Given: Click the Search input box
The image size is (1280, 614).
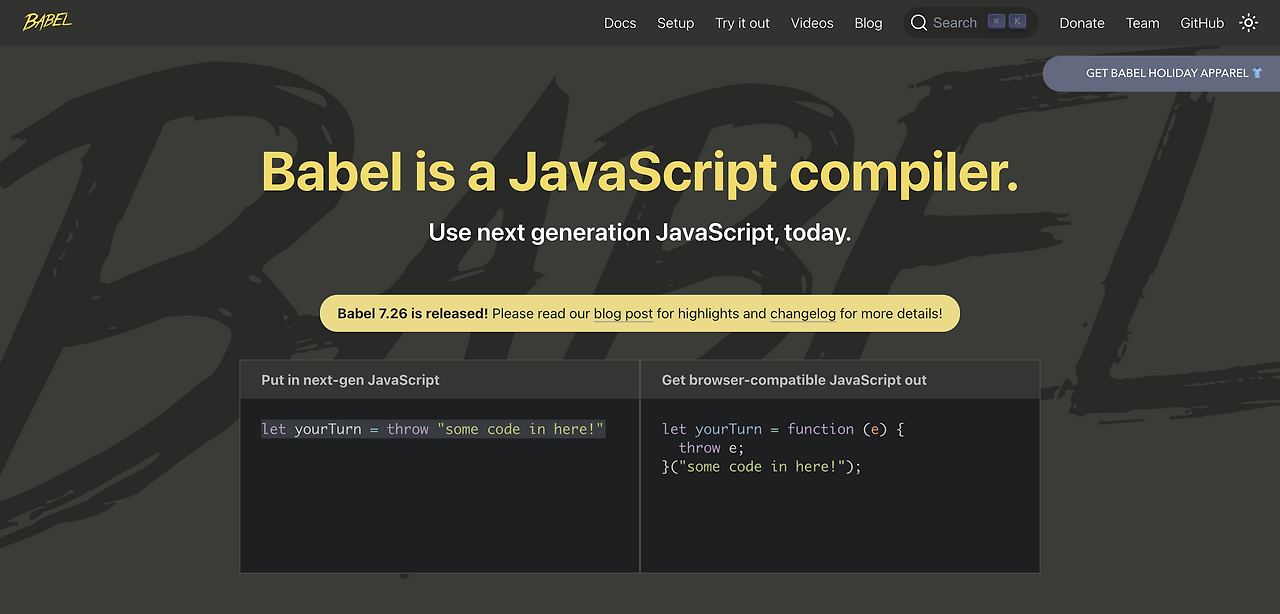Looking at the screenshot, I should point(956,23).
